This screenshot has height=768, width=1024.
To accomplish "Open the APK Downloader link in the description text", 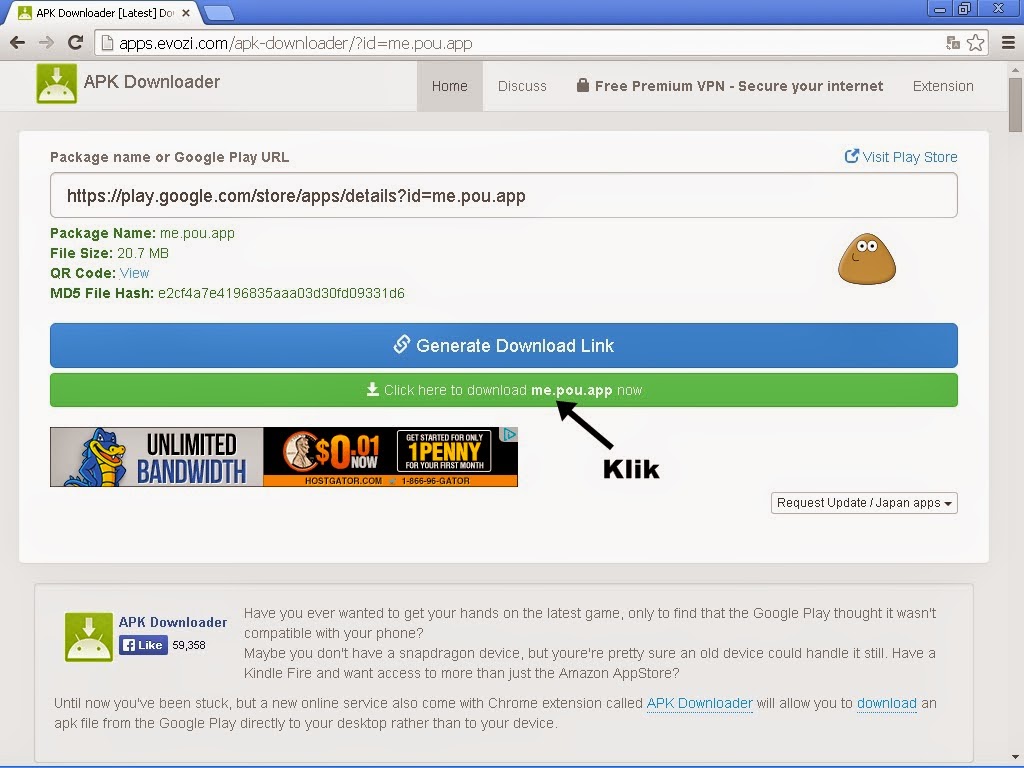I will tap(699, 703).
